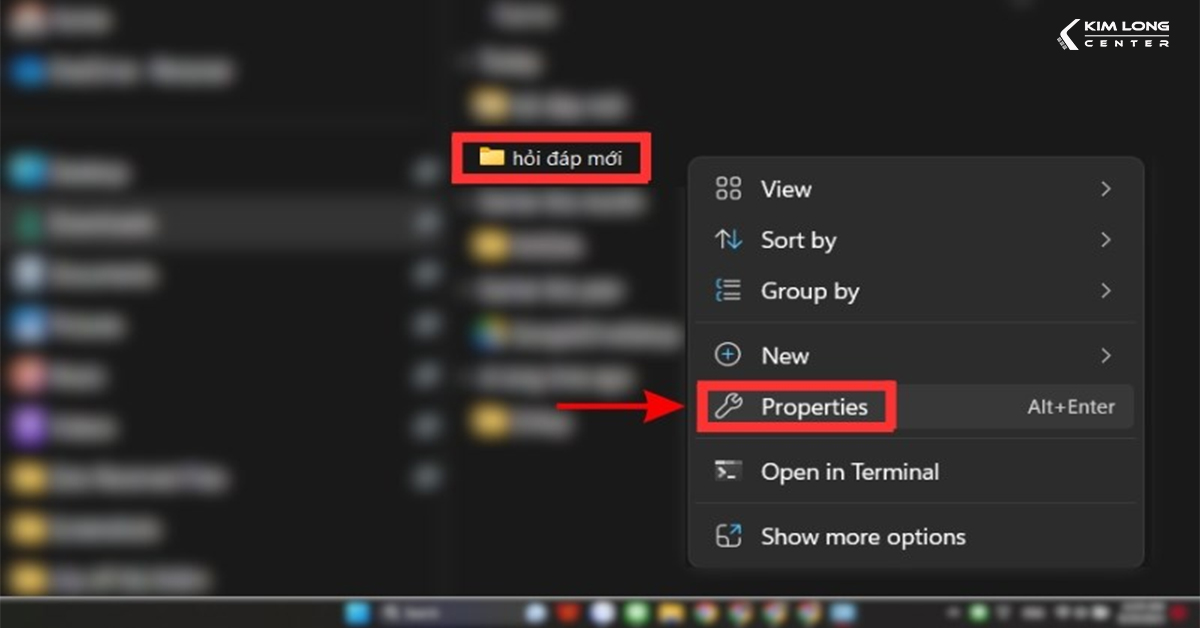Expand the View submenu chevron

pyautogui.click(x=1105, y=188)
